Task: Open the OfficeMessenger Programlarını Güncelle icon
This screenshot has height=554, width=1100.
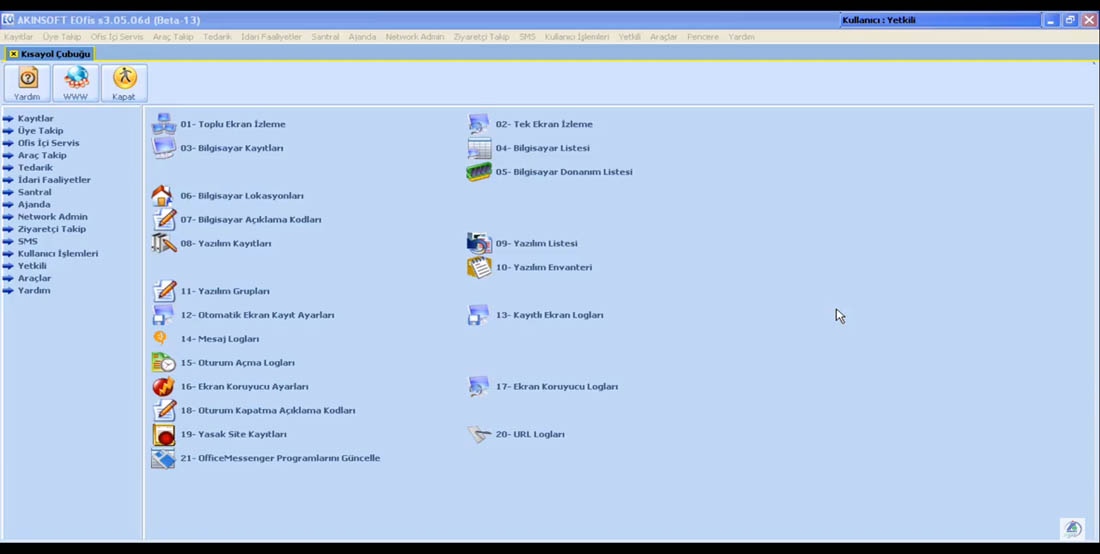Action: [163, 458]
